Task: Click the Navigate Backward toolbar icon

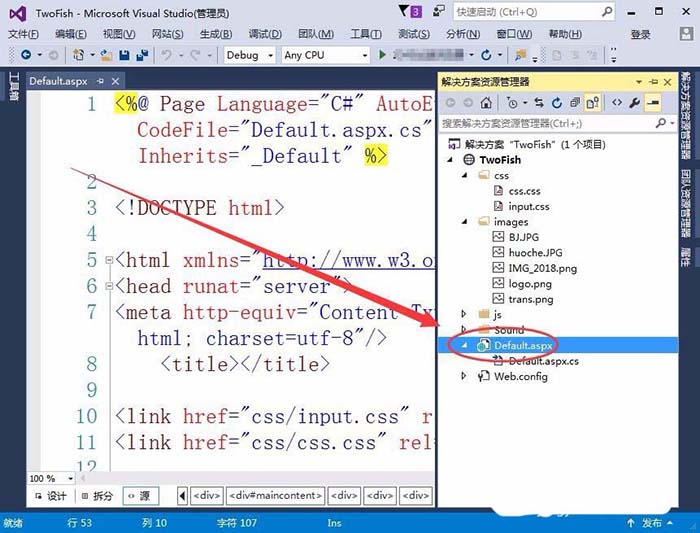Action: point(26,55)
